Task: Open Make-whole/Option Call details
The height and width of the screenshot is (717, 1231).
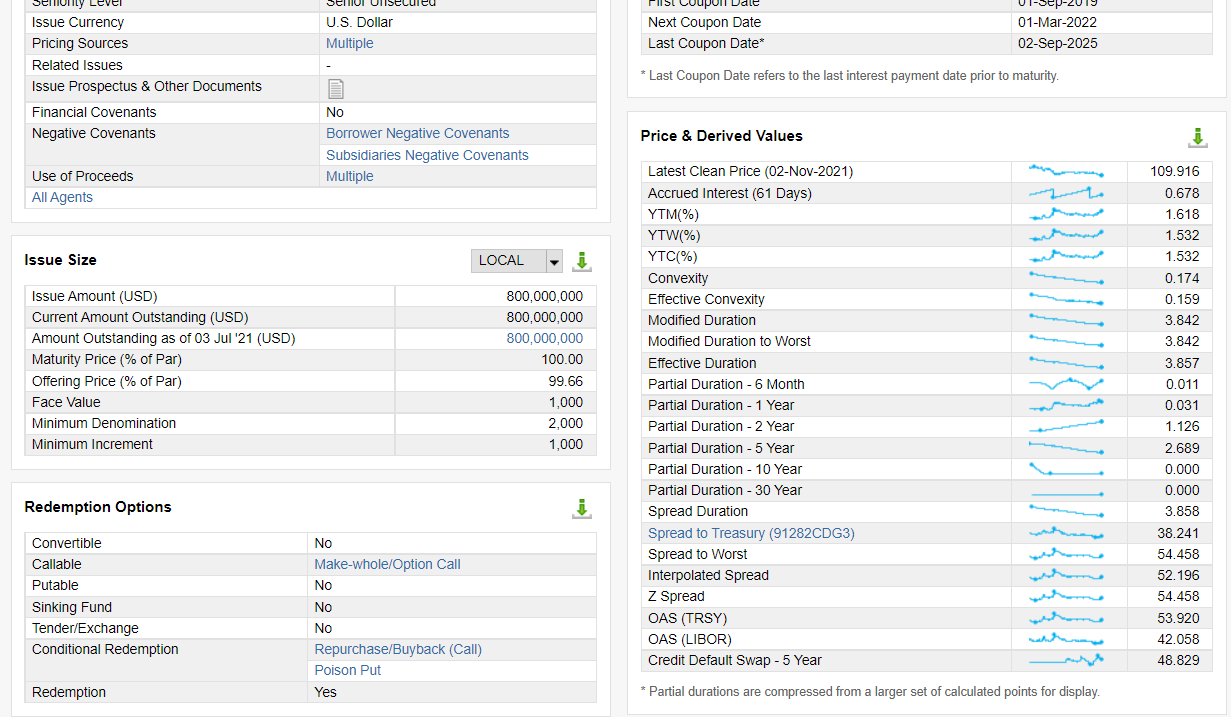Action: click(x=387, y=563)
